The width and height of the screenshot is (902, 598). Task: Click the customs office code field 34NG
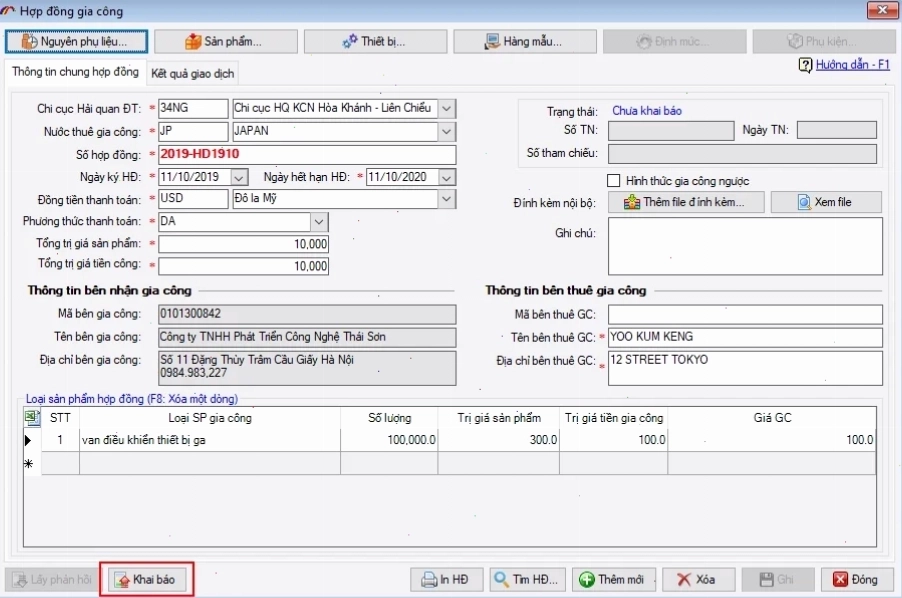click(193, 108)
